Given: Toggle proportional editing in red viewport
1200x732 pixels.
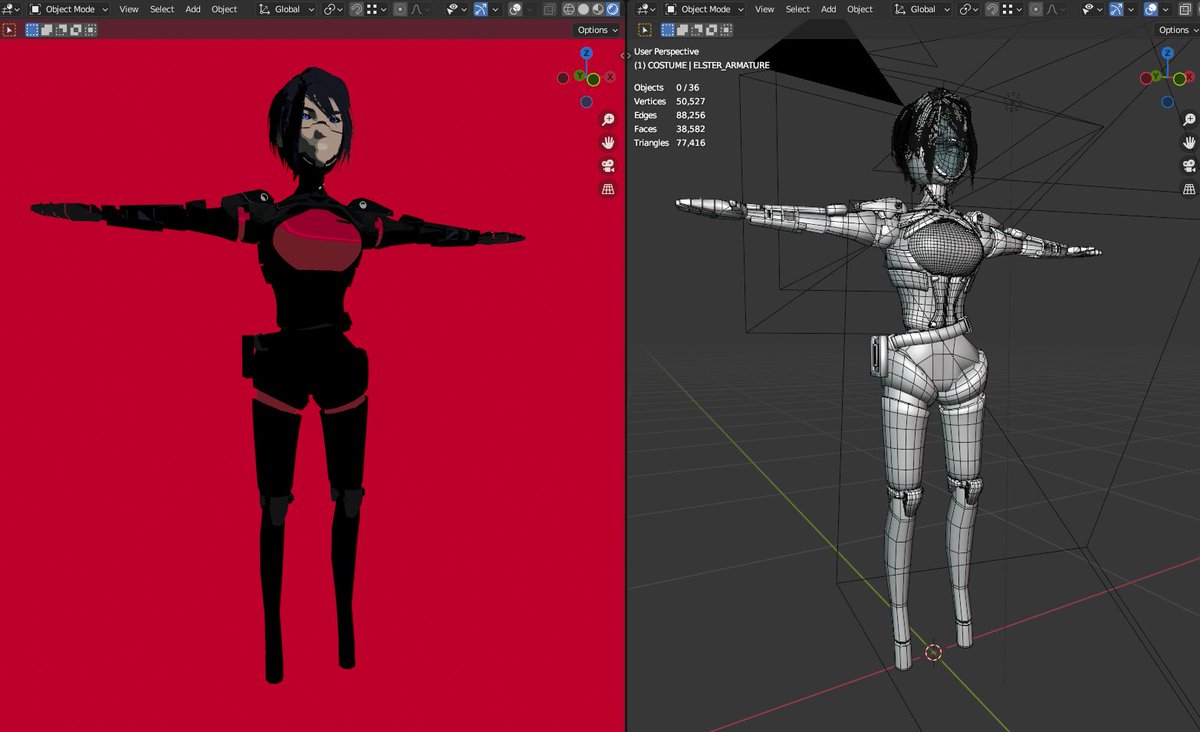Looking at the screenshot, I should [x=400, y=9].
